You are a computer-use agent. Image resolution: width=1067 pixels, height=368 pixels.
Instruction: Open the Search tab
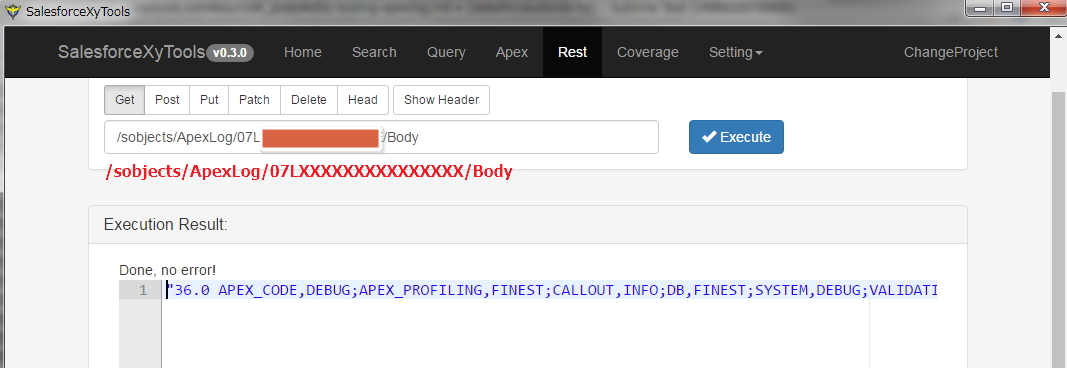374,52
